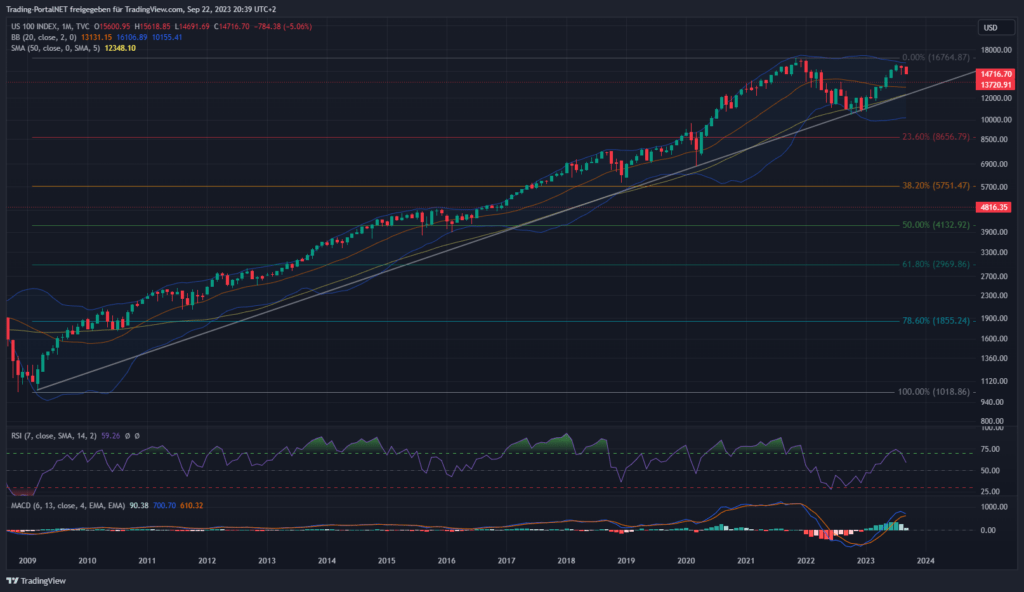Screen dimensions: 1024x592
Task: Click the 2009 label on the time axis
Action: click(x=27, y=561)
